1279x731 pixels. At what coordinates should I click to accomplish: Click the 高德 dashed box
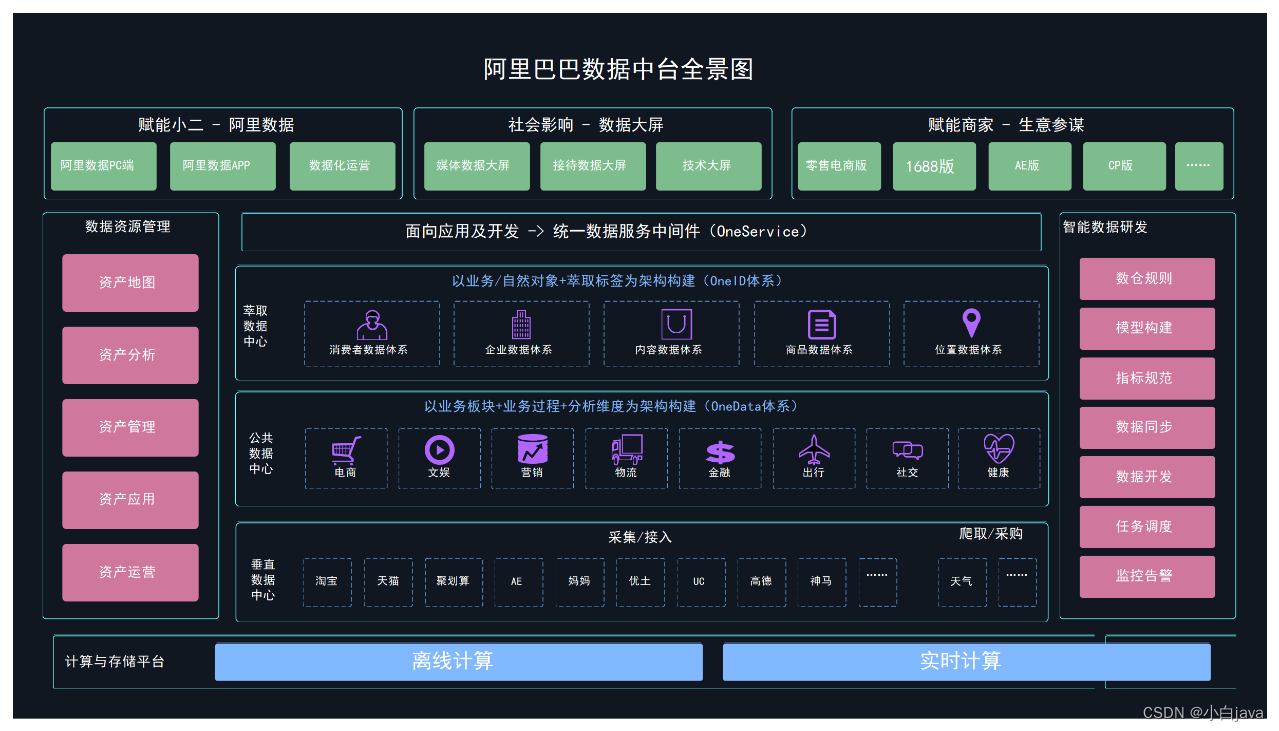point(762,582)
